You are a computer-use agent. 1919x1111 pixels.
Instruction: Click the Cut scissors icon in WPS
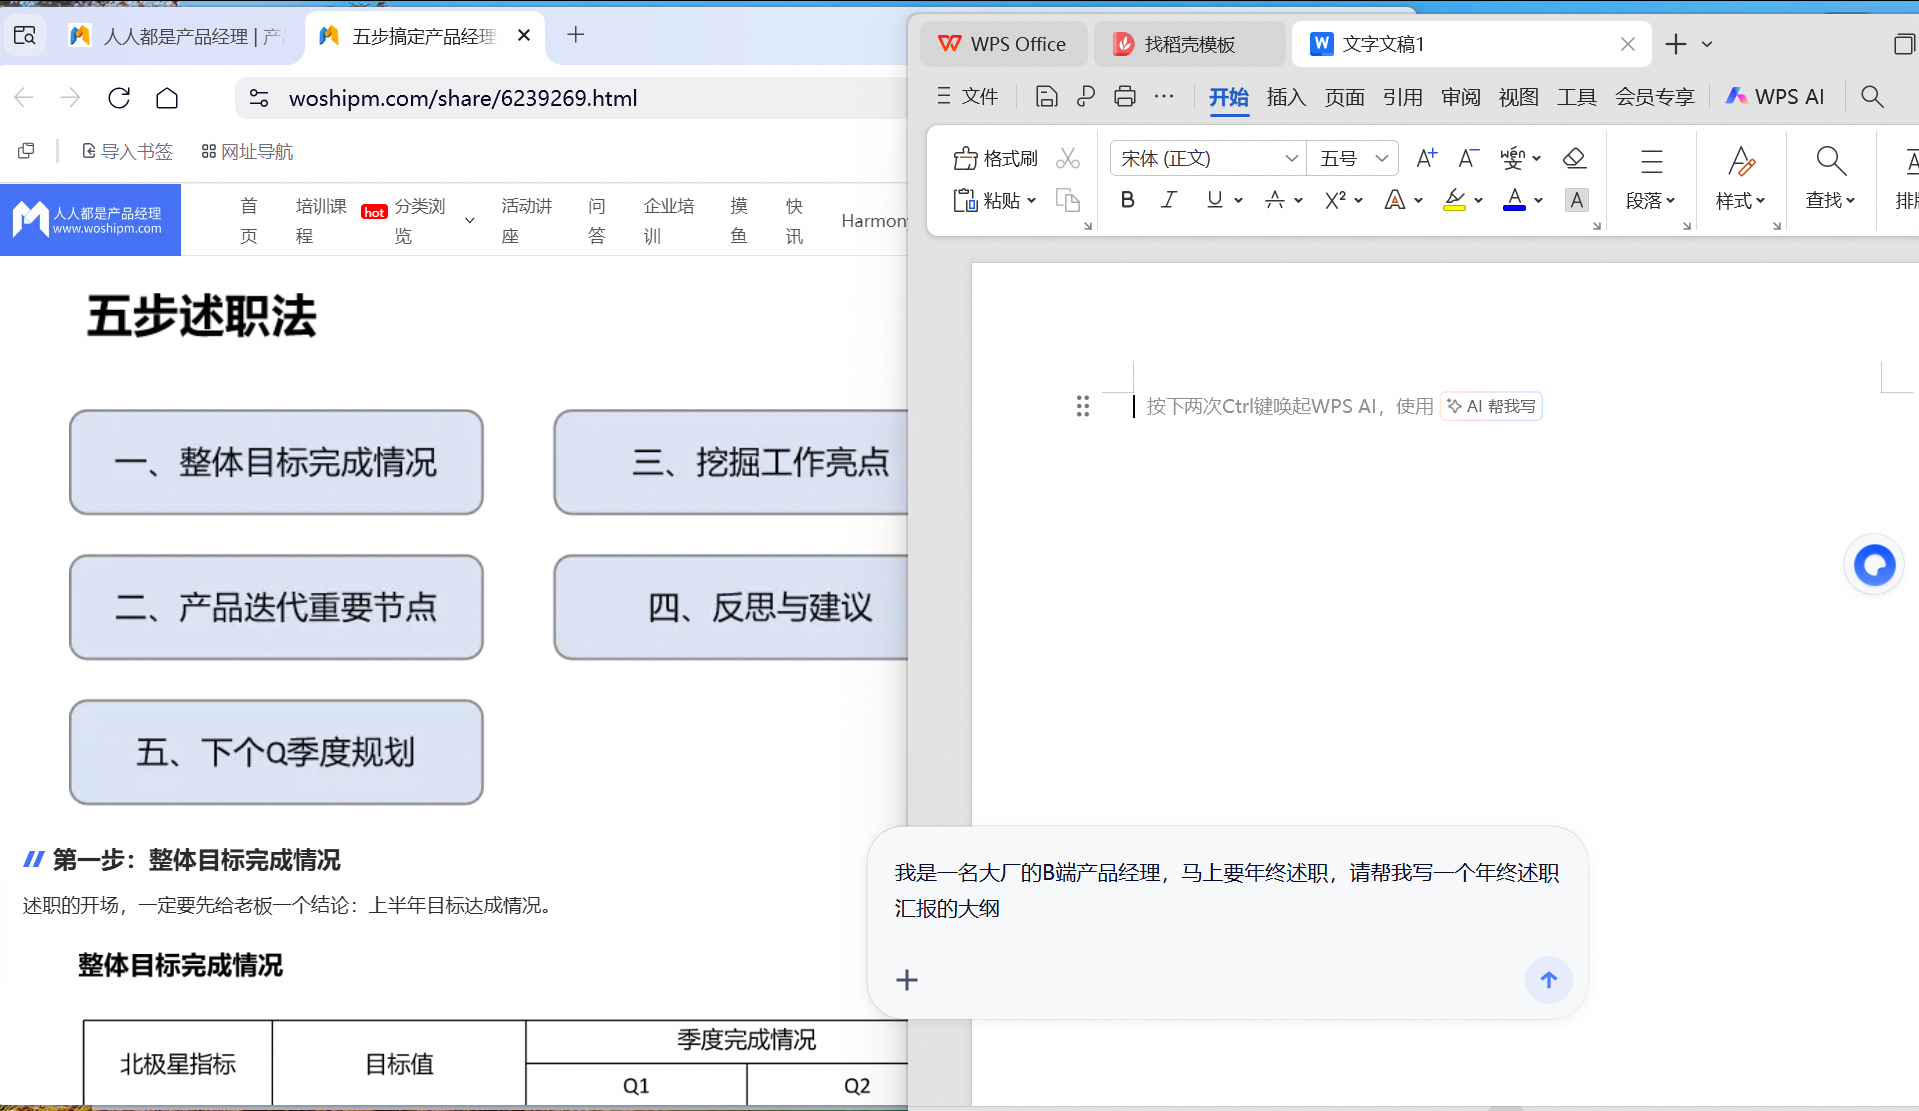pos(1068,158)
